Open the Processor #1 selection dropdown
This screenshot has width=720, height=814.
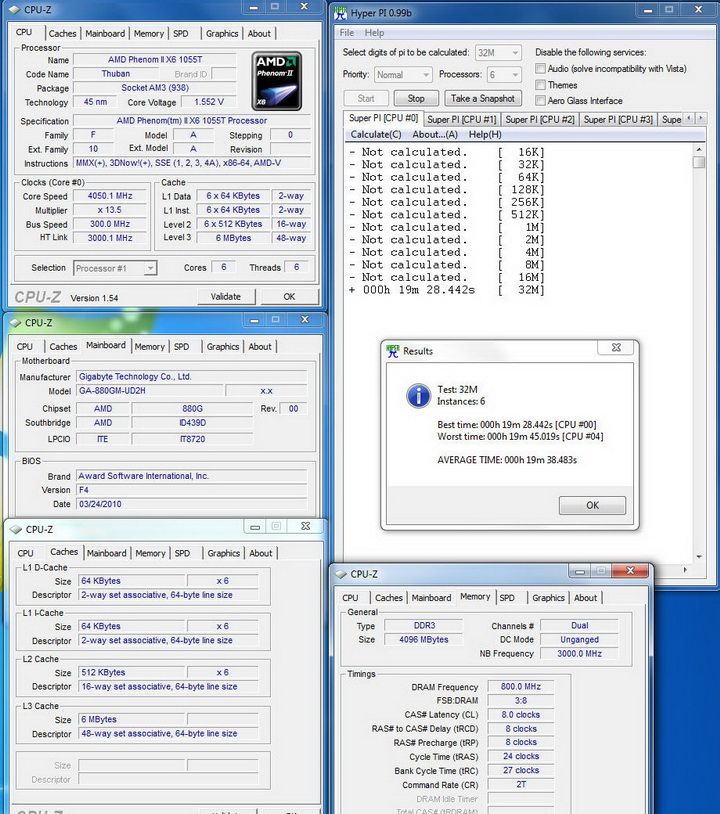[115, 268]
